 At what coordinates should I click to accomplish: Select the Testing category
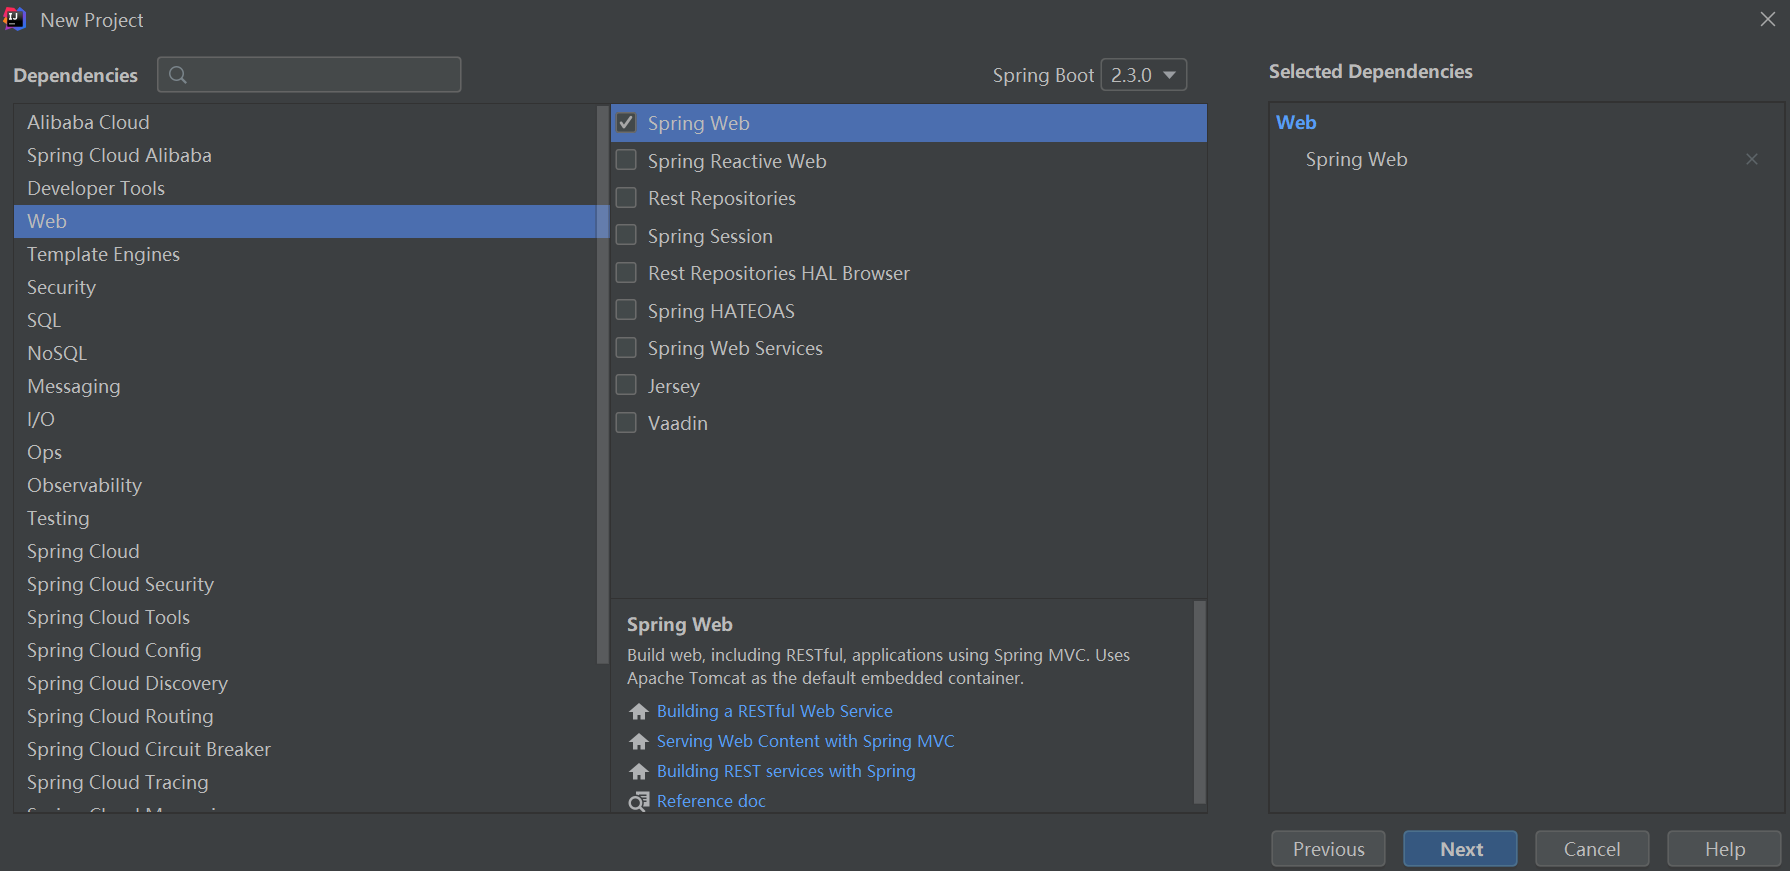click(305, 518)
